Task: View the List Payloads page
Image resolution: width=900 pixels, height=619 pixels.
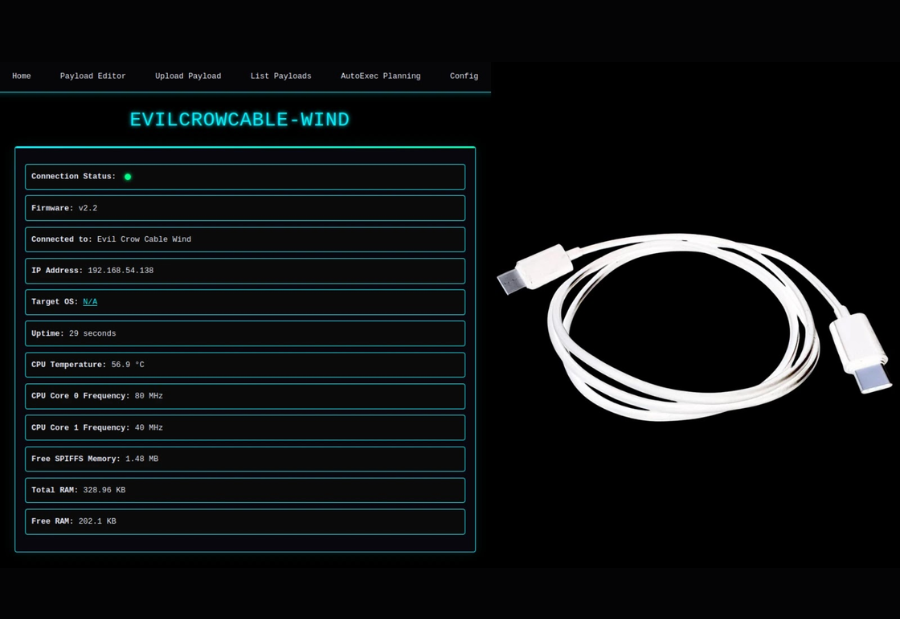Action: (x=280, y=76)
